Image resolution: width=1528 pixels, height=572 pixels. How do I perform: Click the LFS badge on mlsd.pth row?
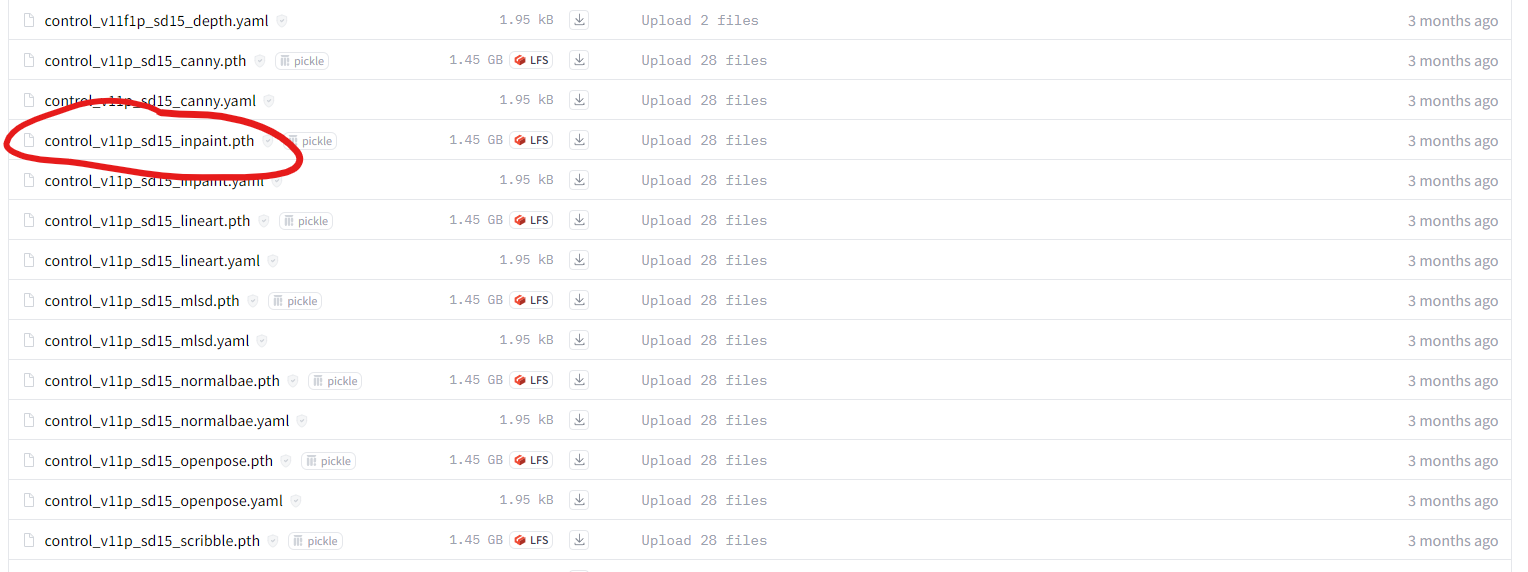tap(531, 300)
